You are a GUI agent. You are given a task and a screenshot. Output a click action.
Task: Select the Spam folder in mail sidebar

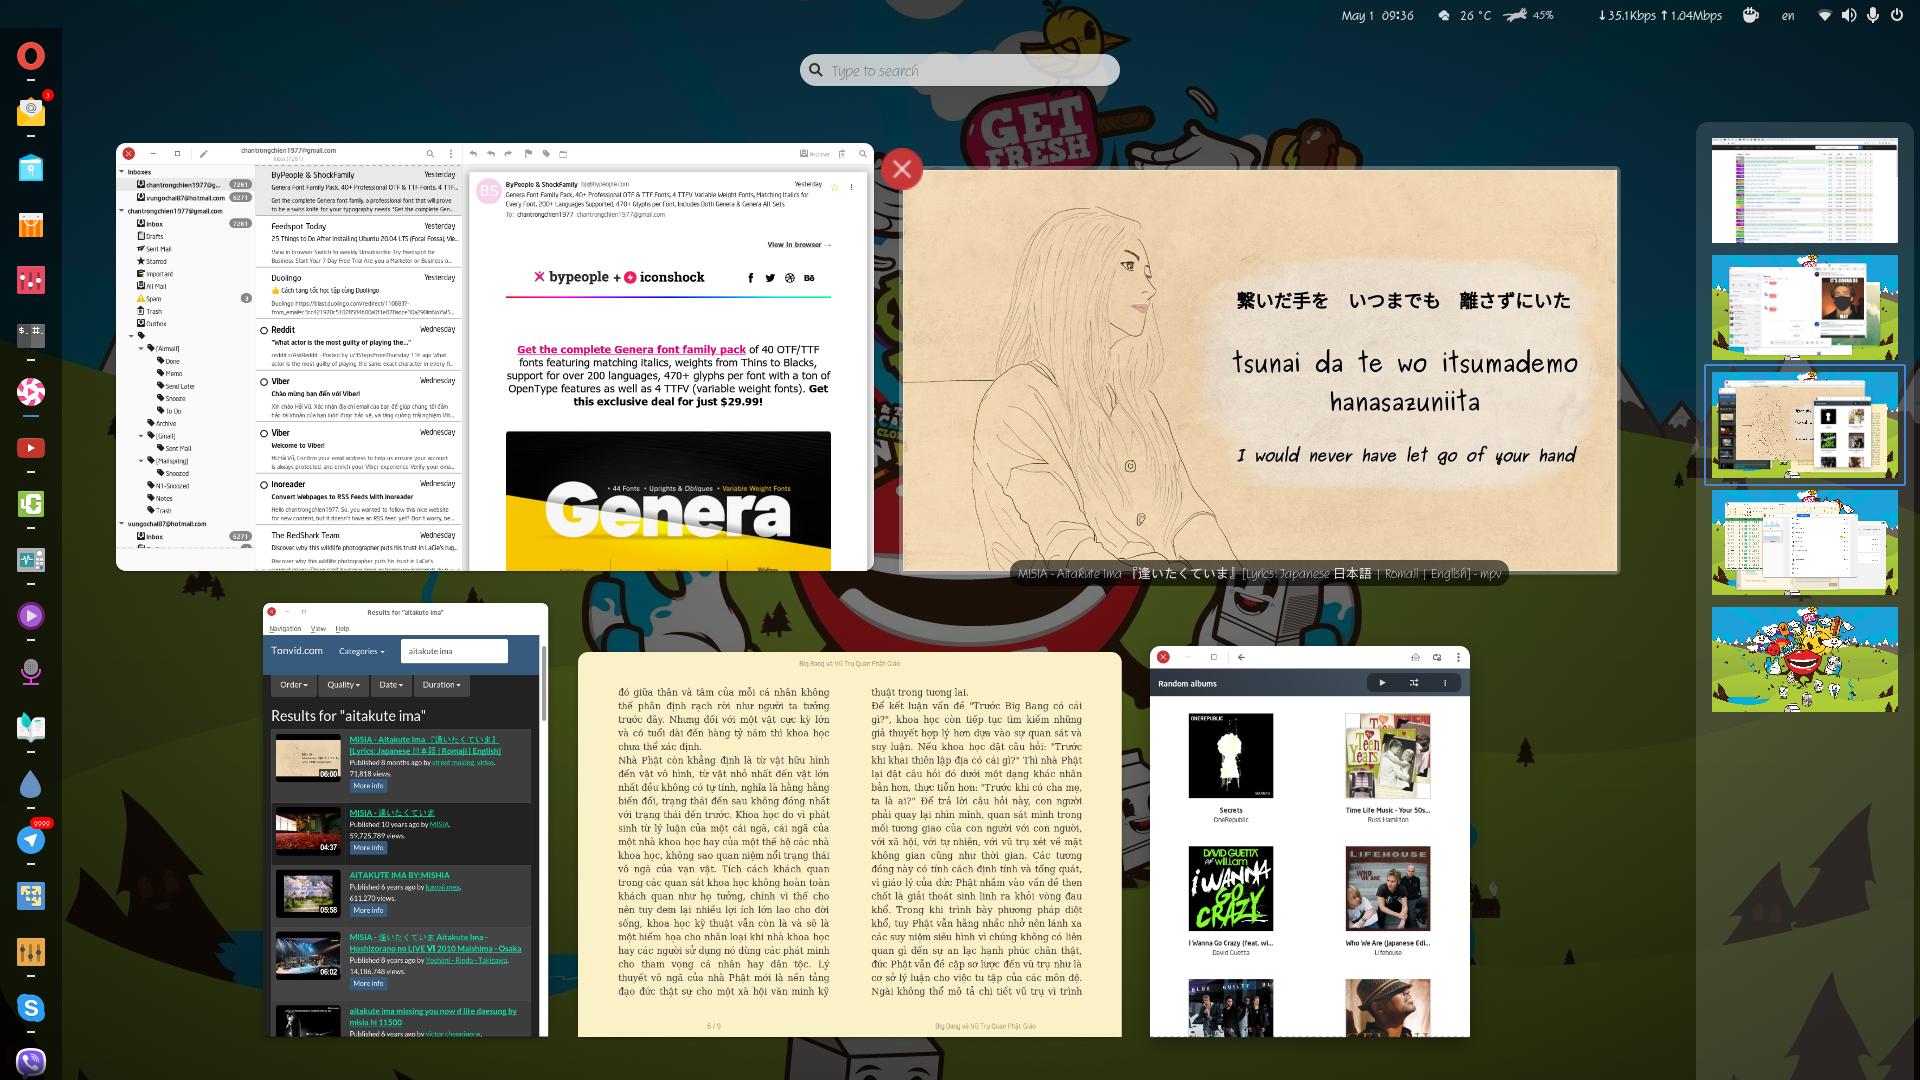pyautogui.click(x=153, y=298)
